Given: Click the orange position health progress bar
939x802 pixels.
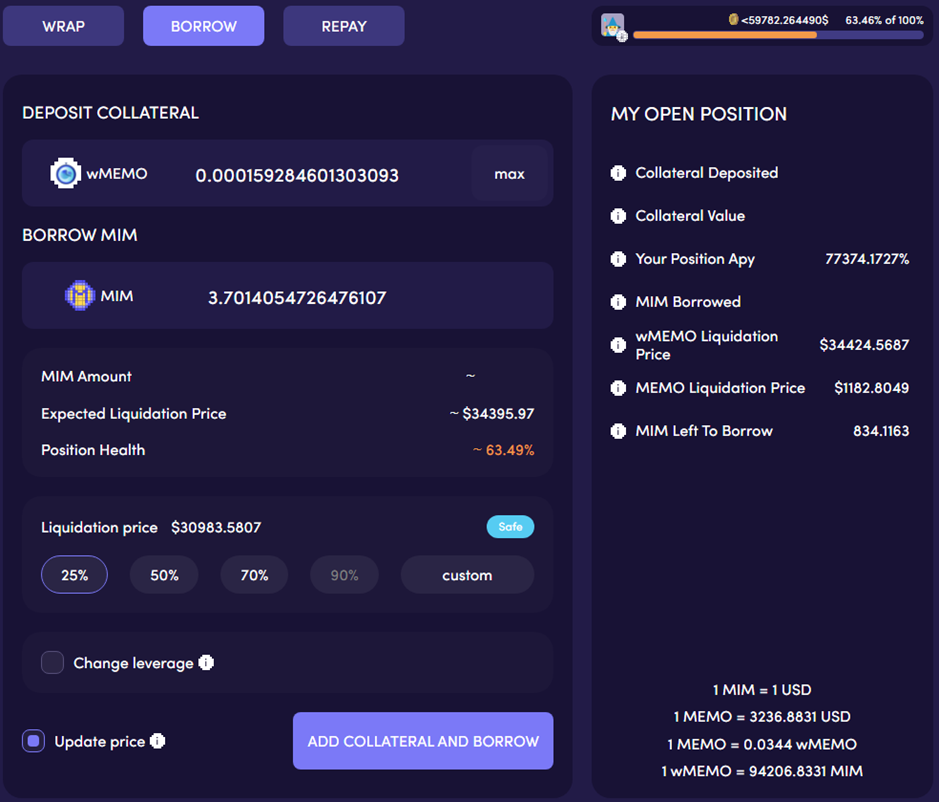Looking at the screenshot, I should [x=778, y=35].
